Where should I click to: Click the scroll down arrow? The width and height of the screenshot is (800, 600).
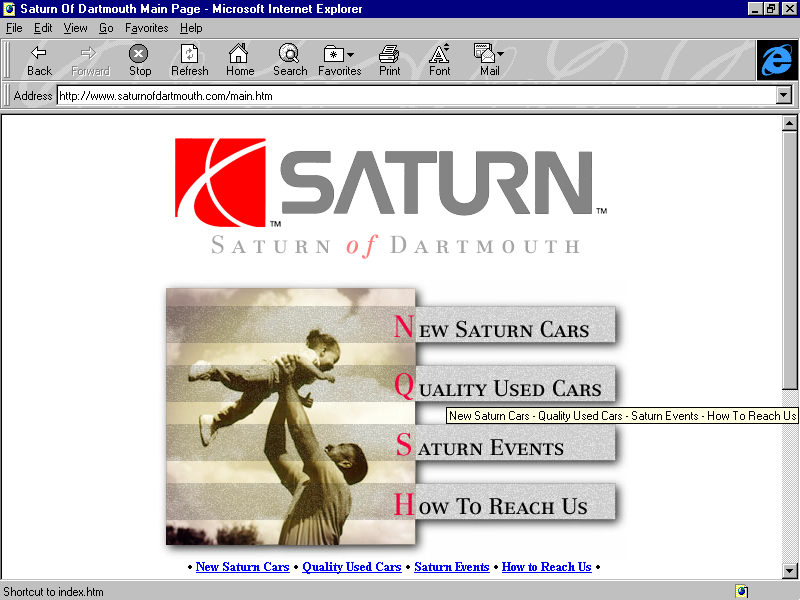[x=789, y=571]
